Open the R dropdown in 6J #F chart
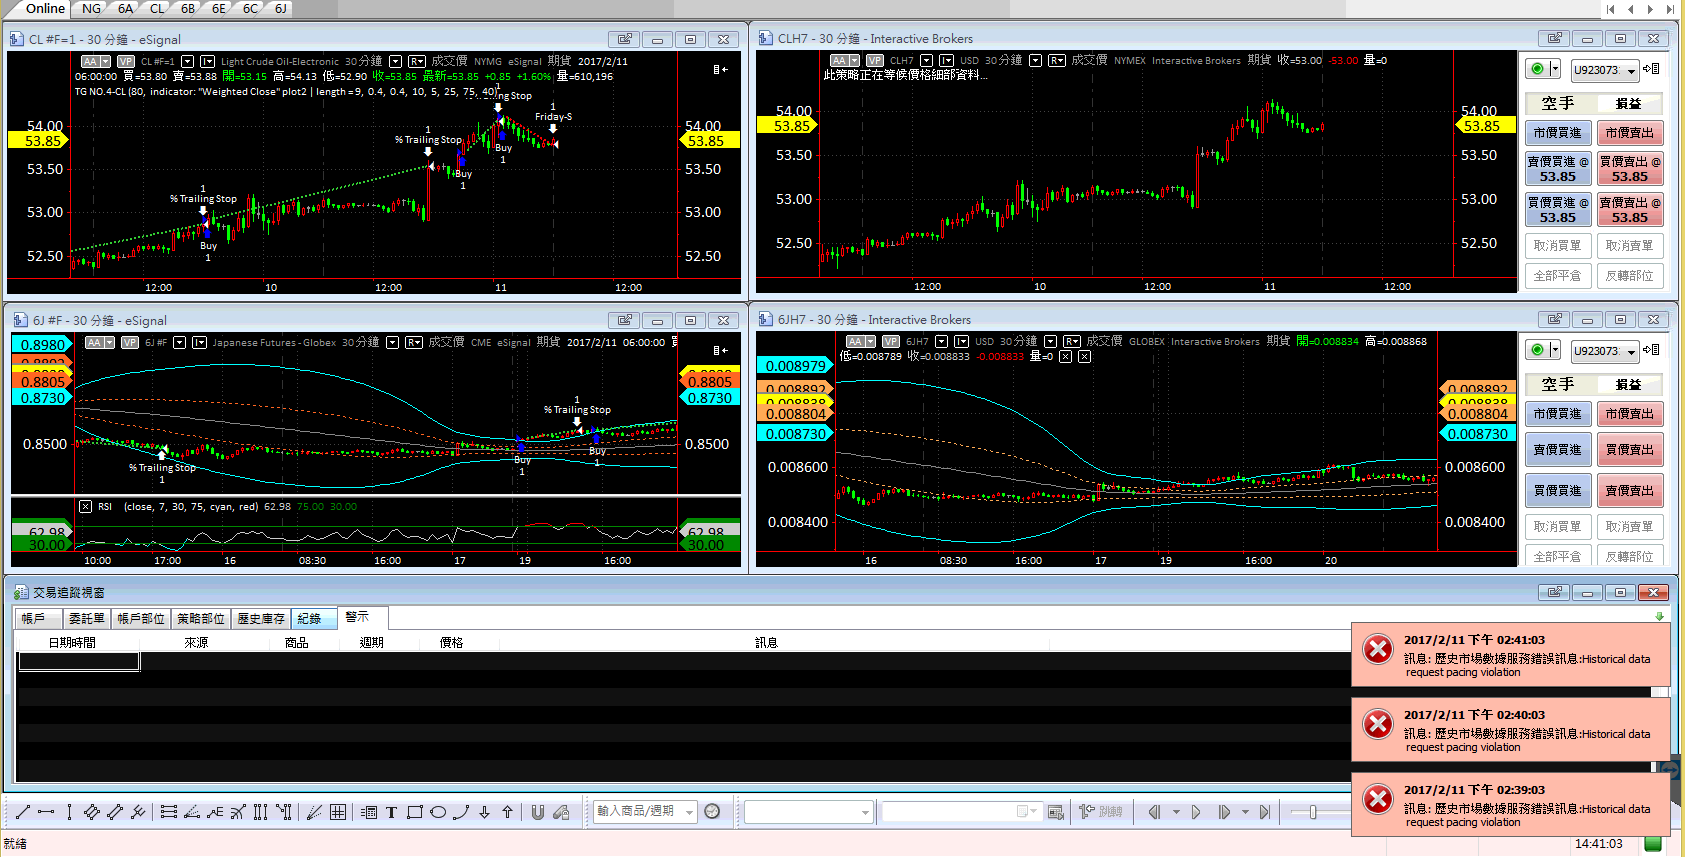Image resolution: width=1685 pixels, height=857 pixels. tap(414, 342)
